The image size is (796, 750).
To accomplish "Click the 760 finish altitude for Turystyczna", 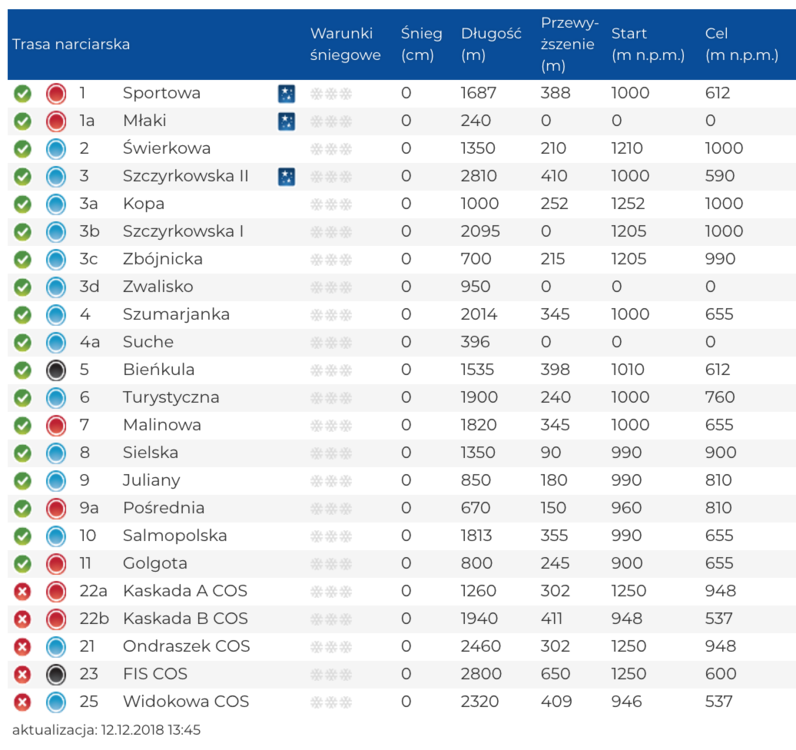I will [x=720, y=398].
